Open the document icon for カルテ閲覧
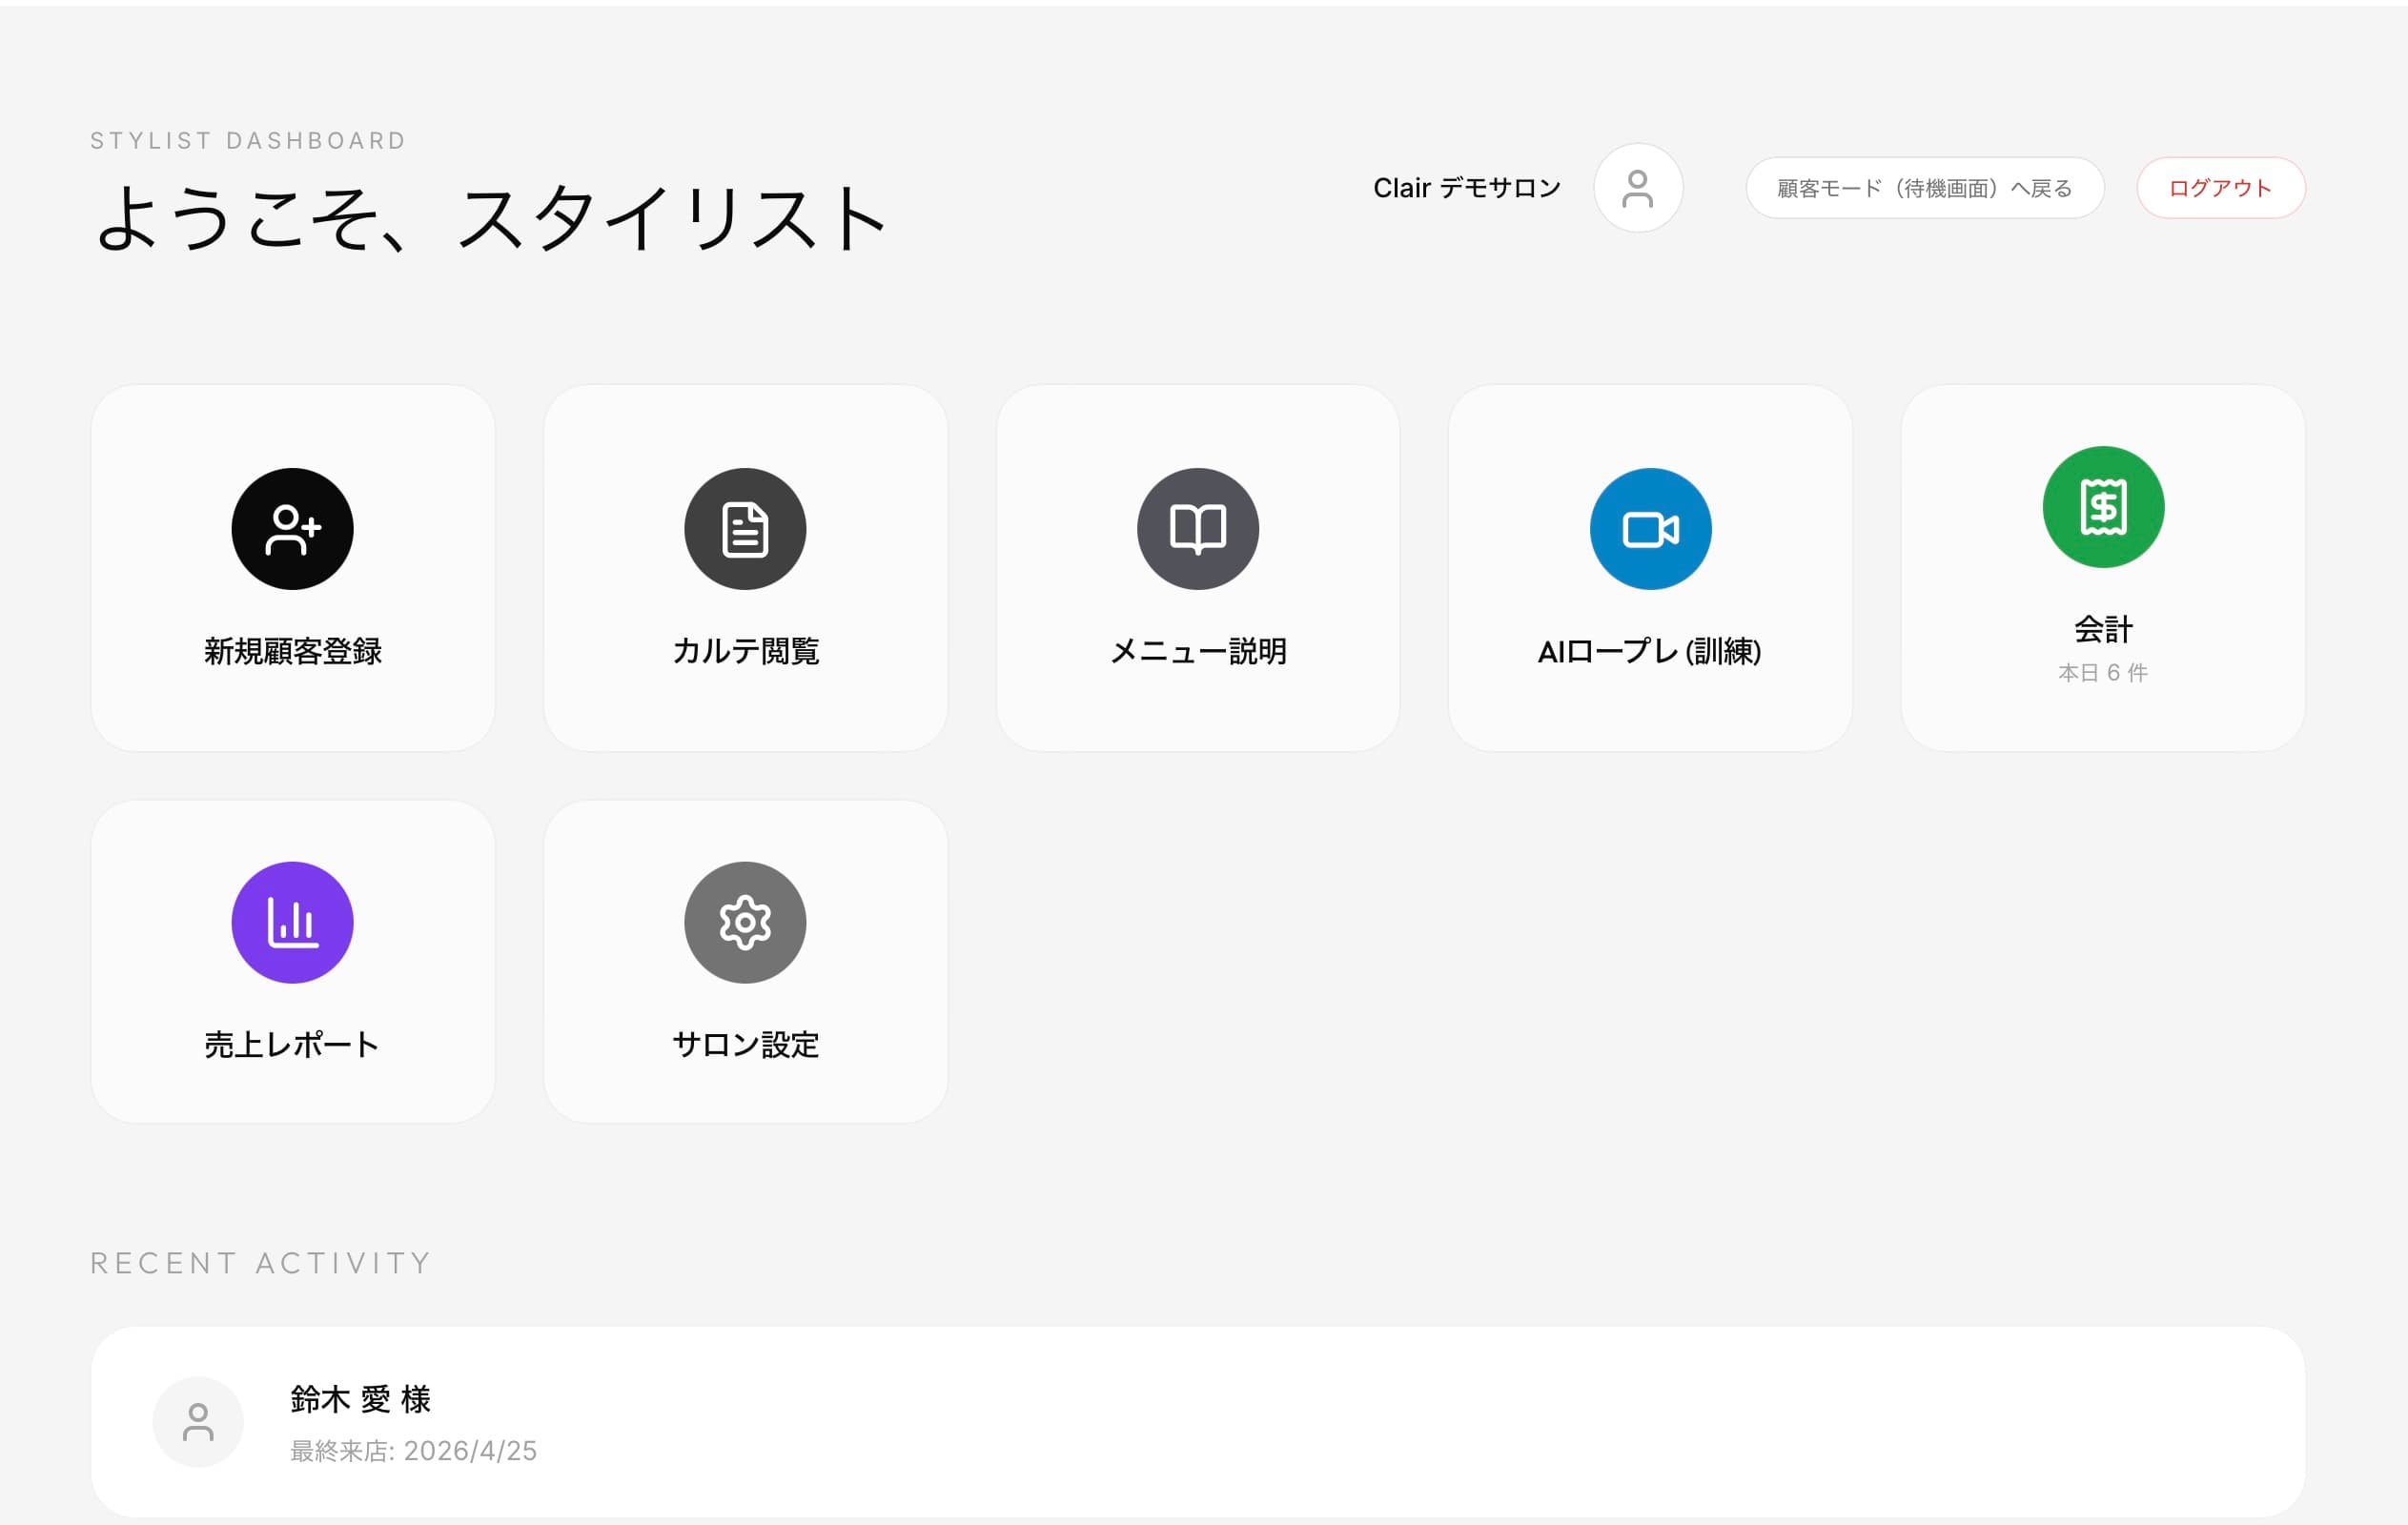Screen dimensions: 2408x1525 pos(745,529)
